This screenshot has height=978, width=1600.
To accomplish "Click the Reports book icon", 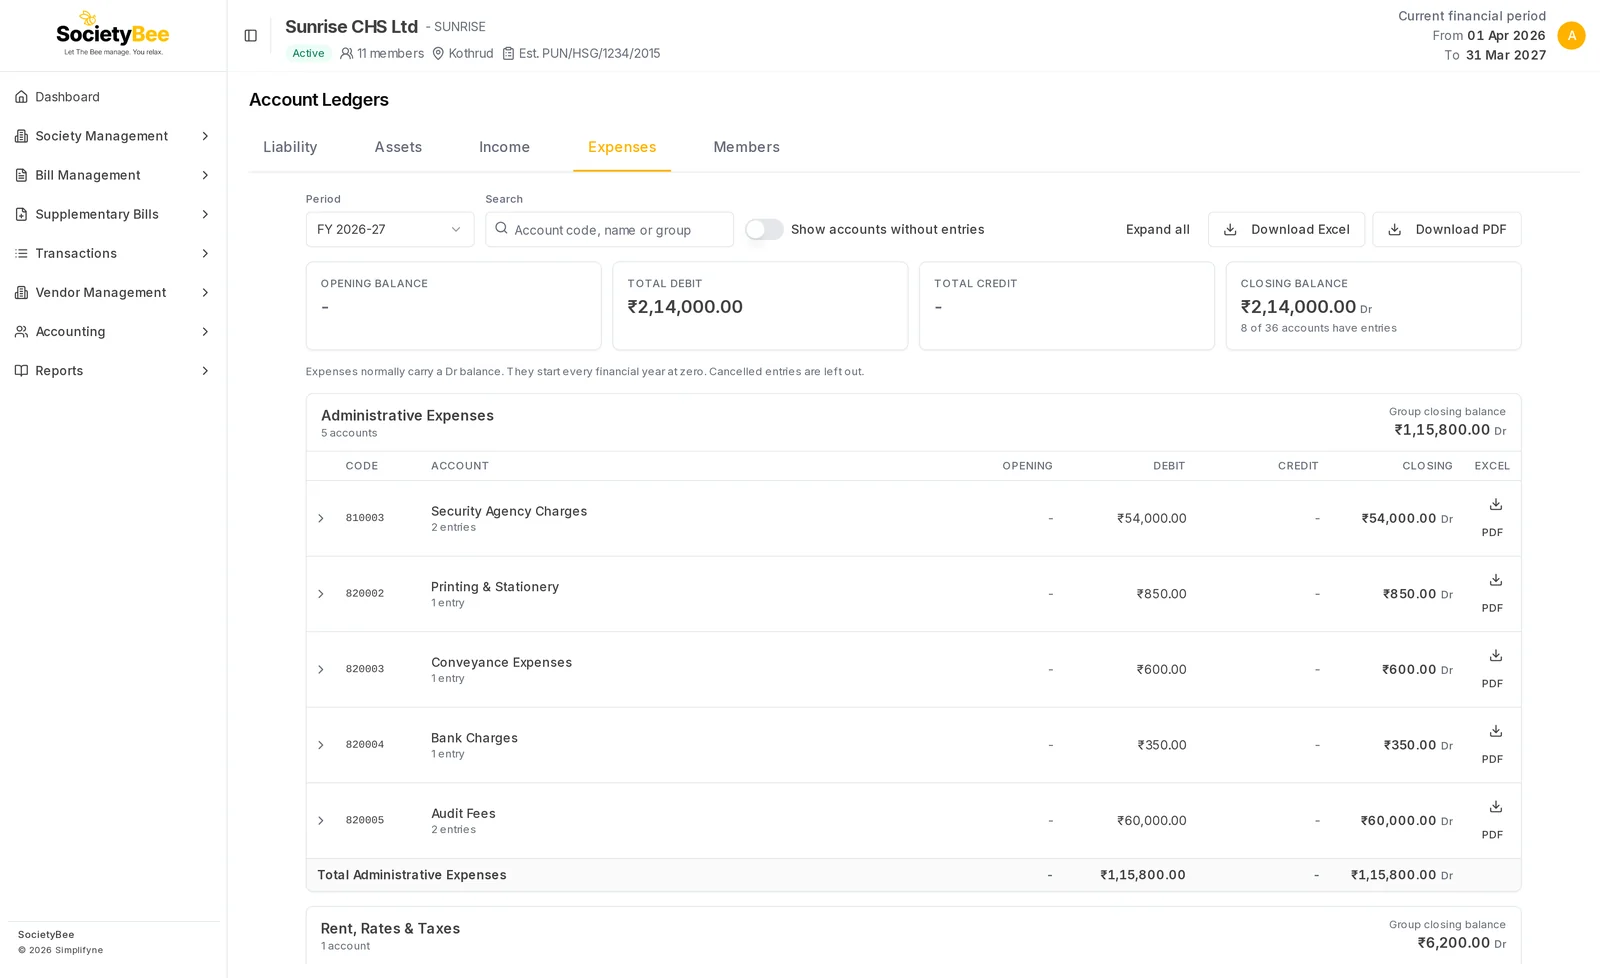I will 21,370.
